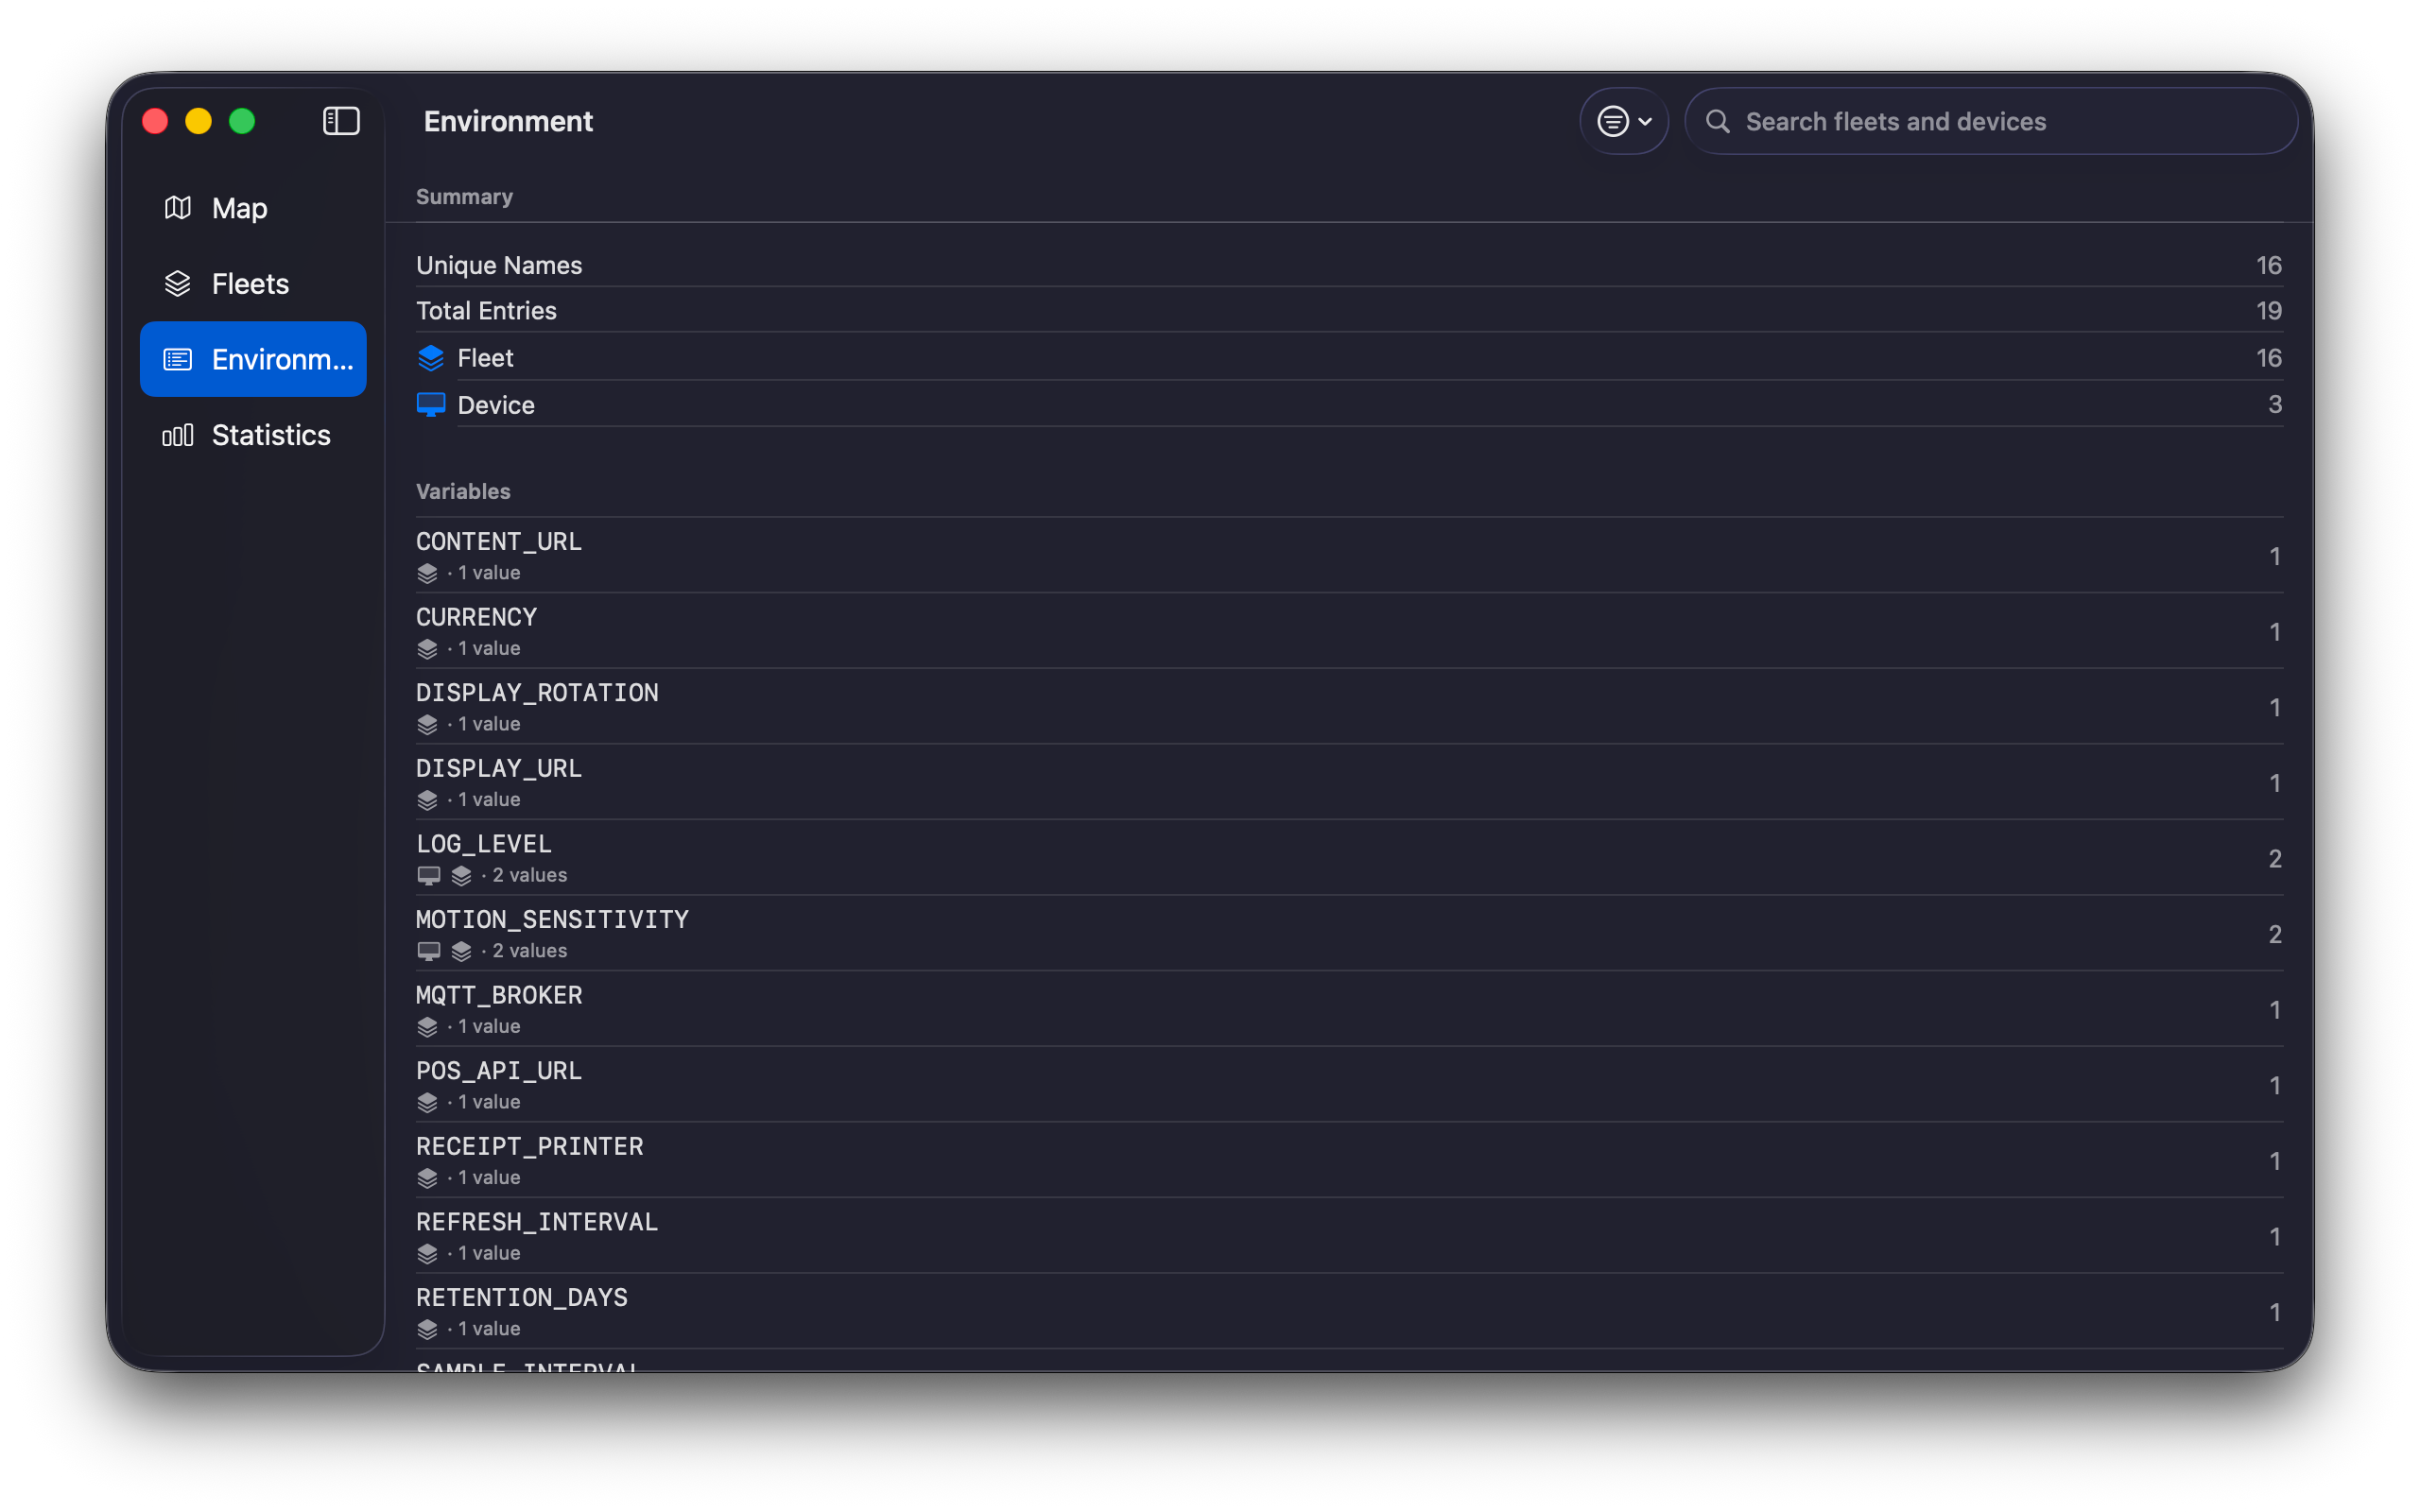2420x1512 pixels.
Task: Open the RETENTION_DAYS variable
Action: pos(1349,1311)
